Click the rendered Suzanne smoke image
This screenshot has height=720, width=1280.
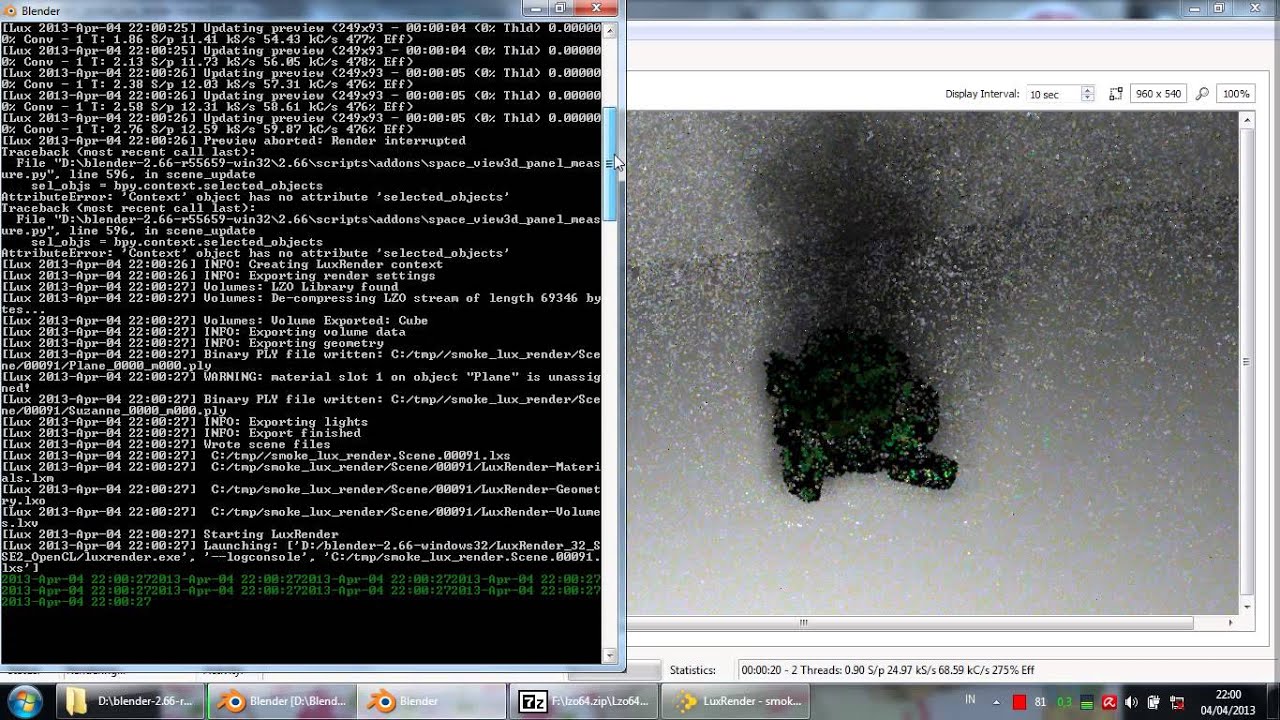click(932, 362)
